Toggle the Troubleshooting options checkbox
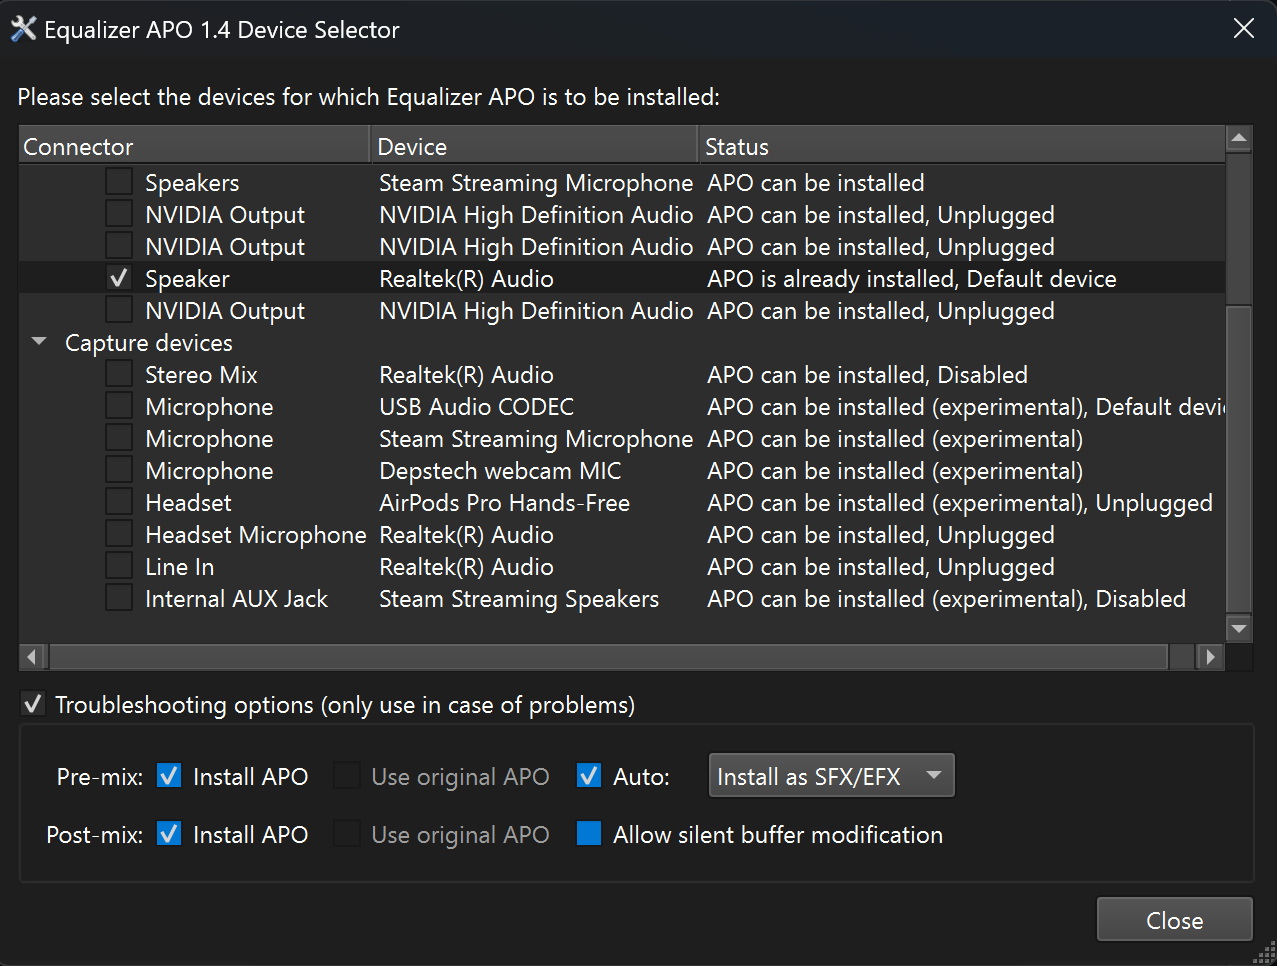This screenshot has height=966, width=1277. point(33,704)
